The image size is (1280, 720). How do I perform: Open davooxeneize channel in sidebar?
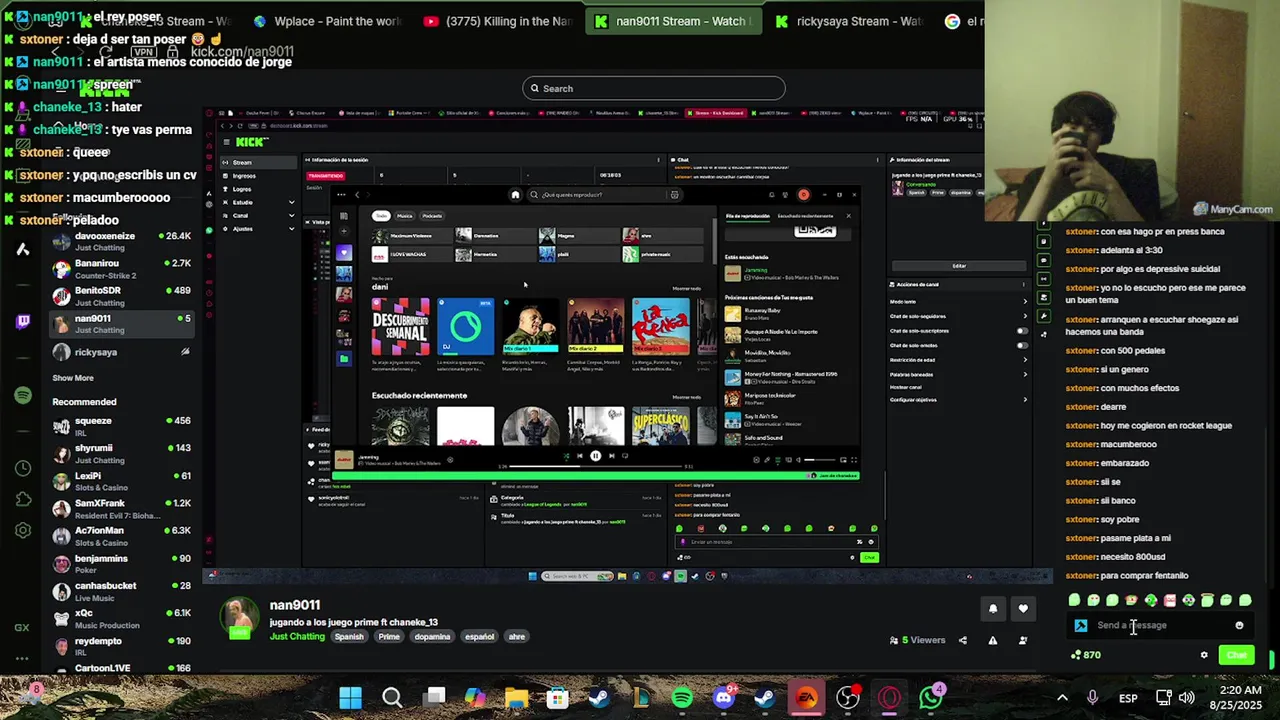click(121, 241)
